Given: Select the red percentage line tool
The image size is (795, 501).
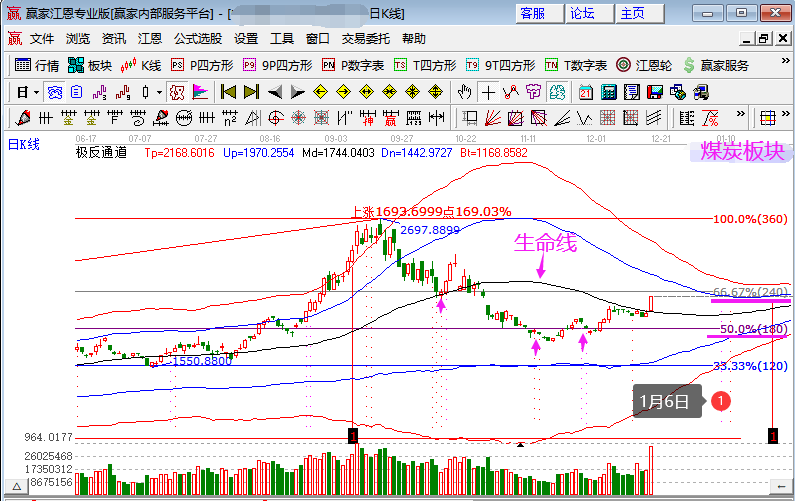Looking at the screenshot, I should click(x=710, y=118).
